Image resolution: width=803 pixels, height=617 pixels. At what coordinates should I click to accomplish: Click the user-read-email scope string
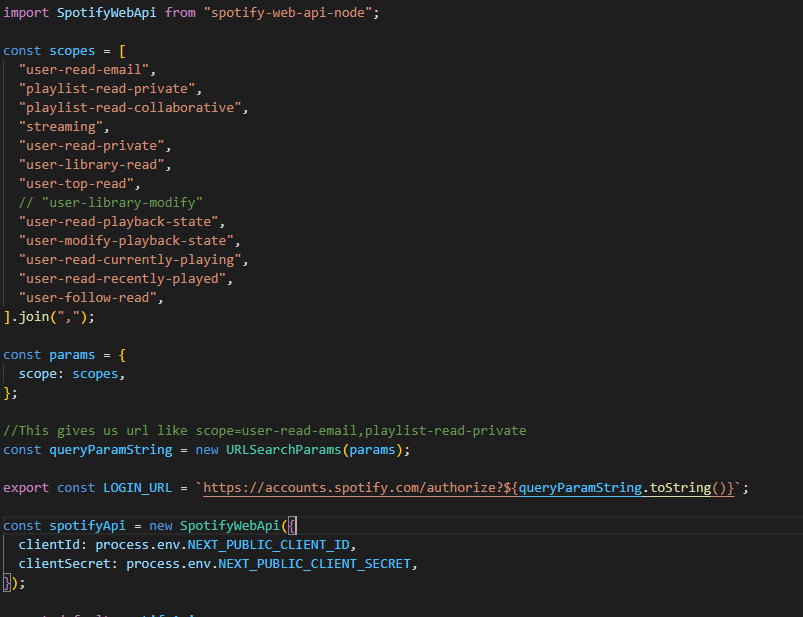tap(88, 69)
